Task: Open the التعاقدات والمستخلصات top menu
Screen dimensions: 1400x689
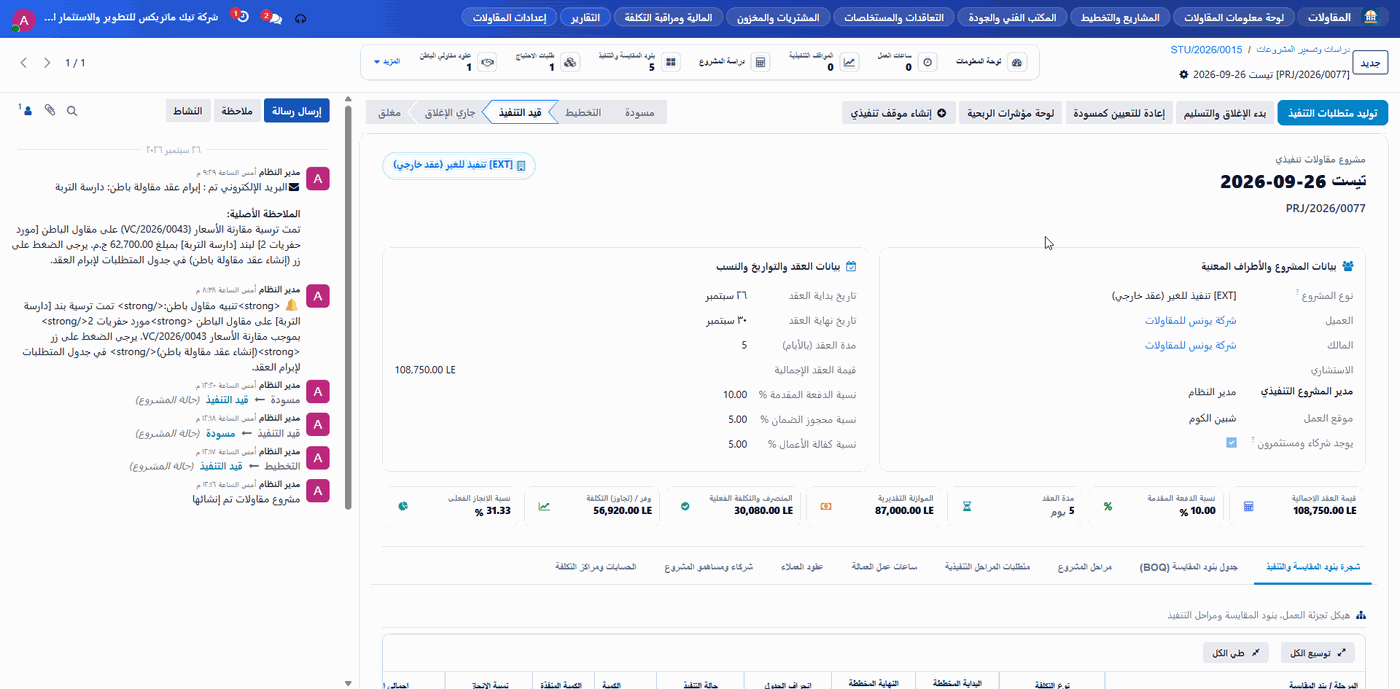Action: pos(894,18)
